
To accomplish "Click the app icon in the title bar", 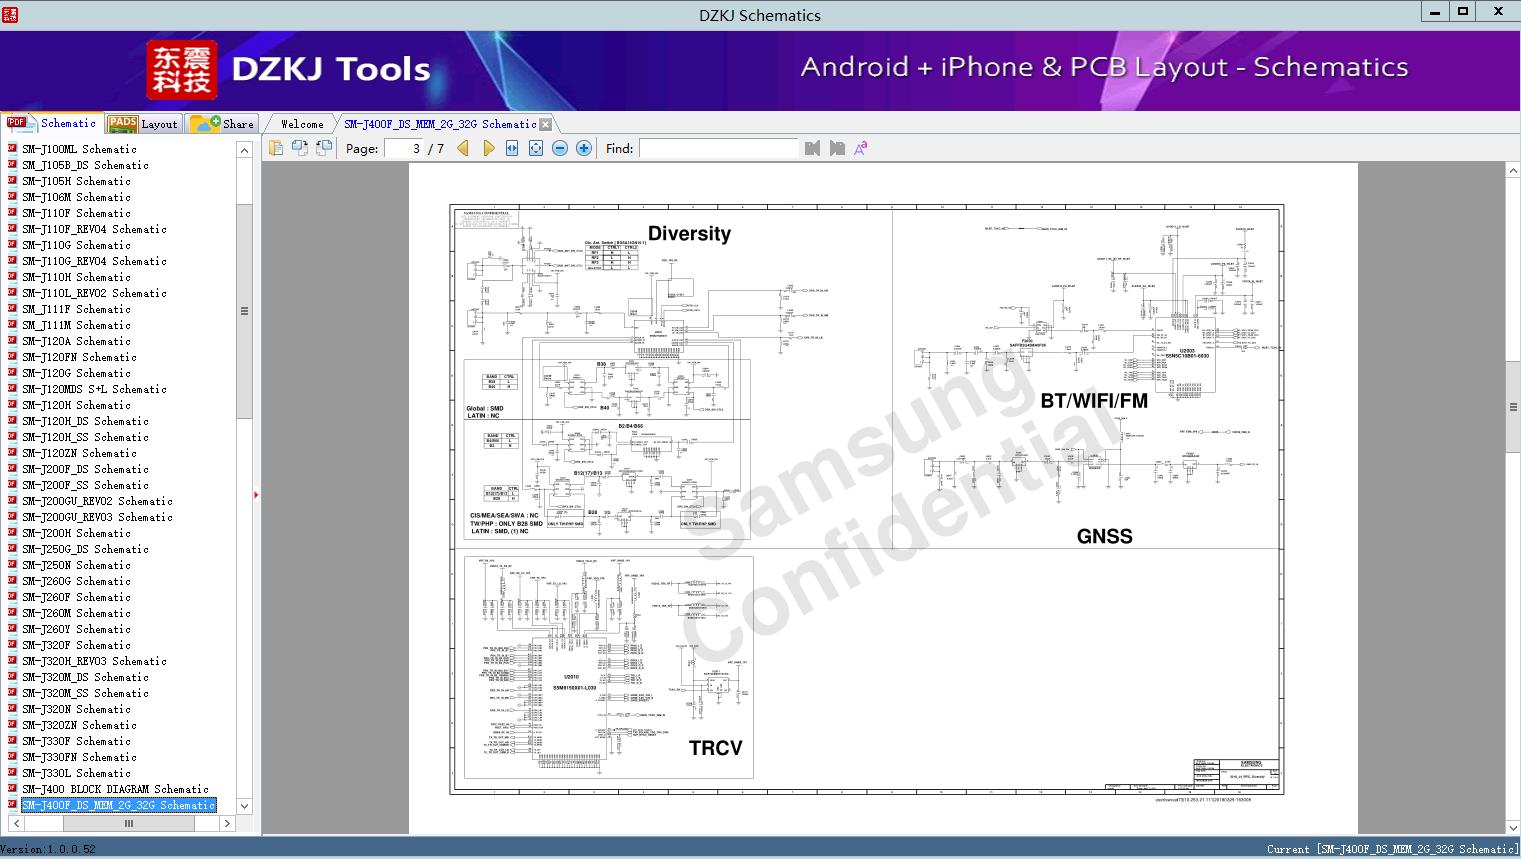I will (x=9, y=14).
